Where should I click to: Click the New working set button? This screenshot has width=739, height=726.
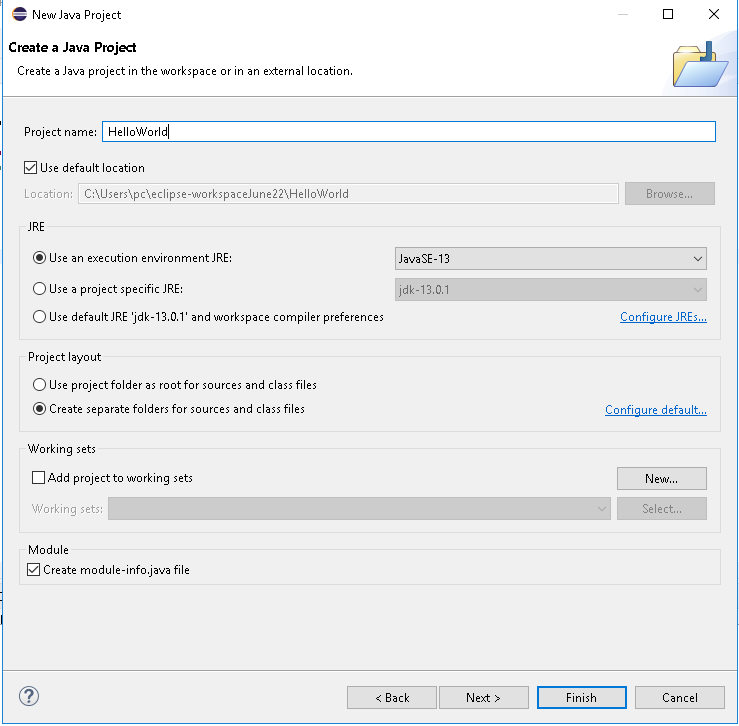click(661, 478)
